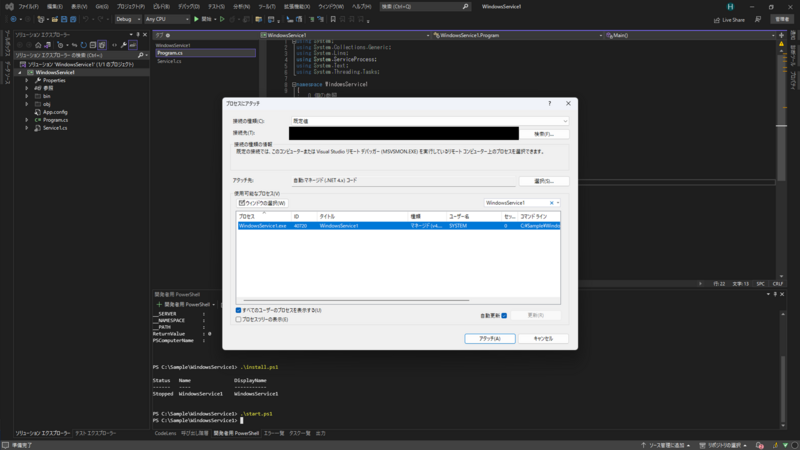The image size is (800, 450).
Task: Click the Save All icon in the toolbar
Action: pyautogui.click(x=73, y=19)
